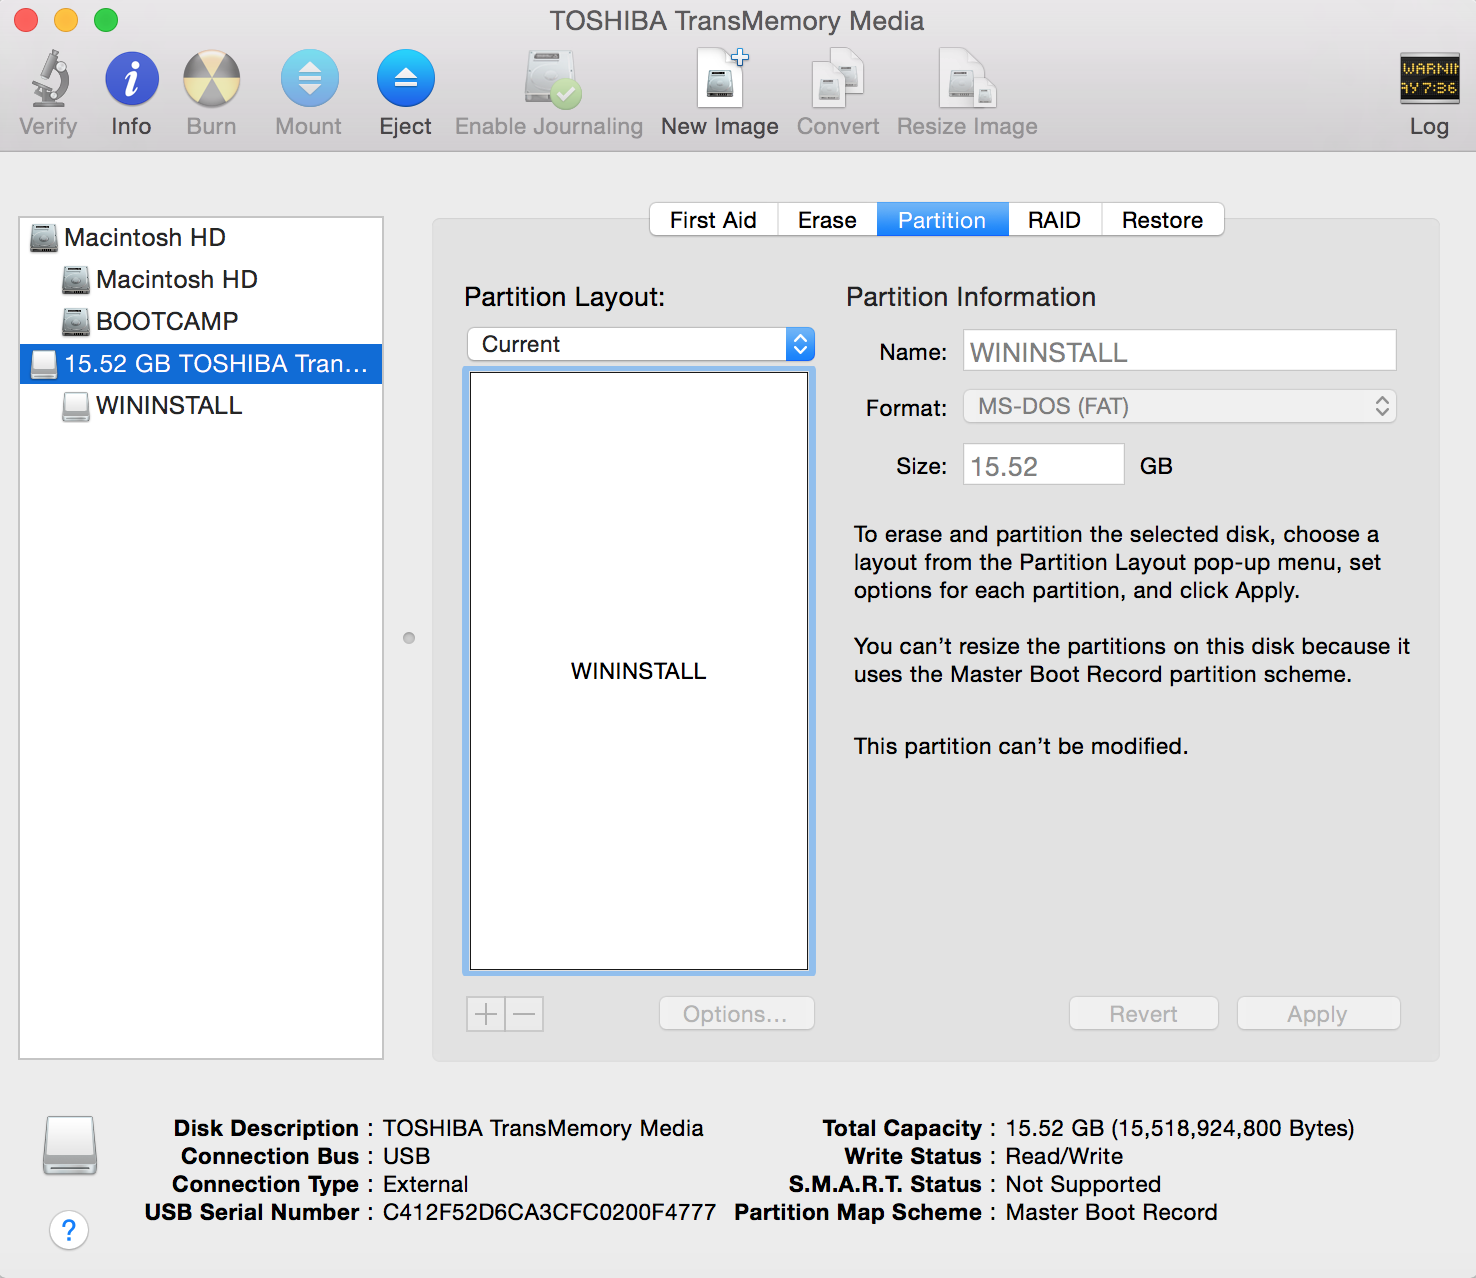1476x1278 pixels.
Task: Switch to the Restore tab
Action: coord(1163,220)
